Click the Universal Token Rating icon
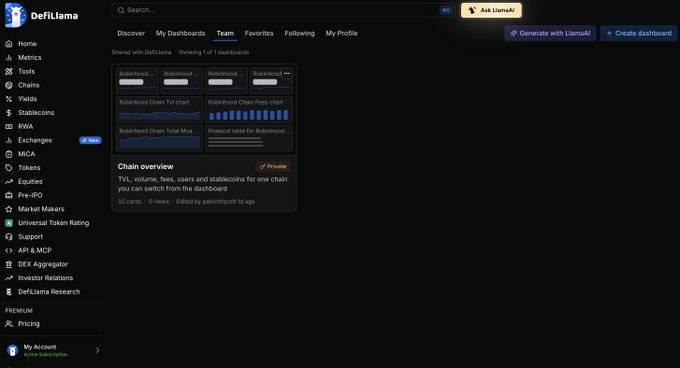This screenshot has height=368, width=680. [x=9, y=223]
